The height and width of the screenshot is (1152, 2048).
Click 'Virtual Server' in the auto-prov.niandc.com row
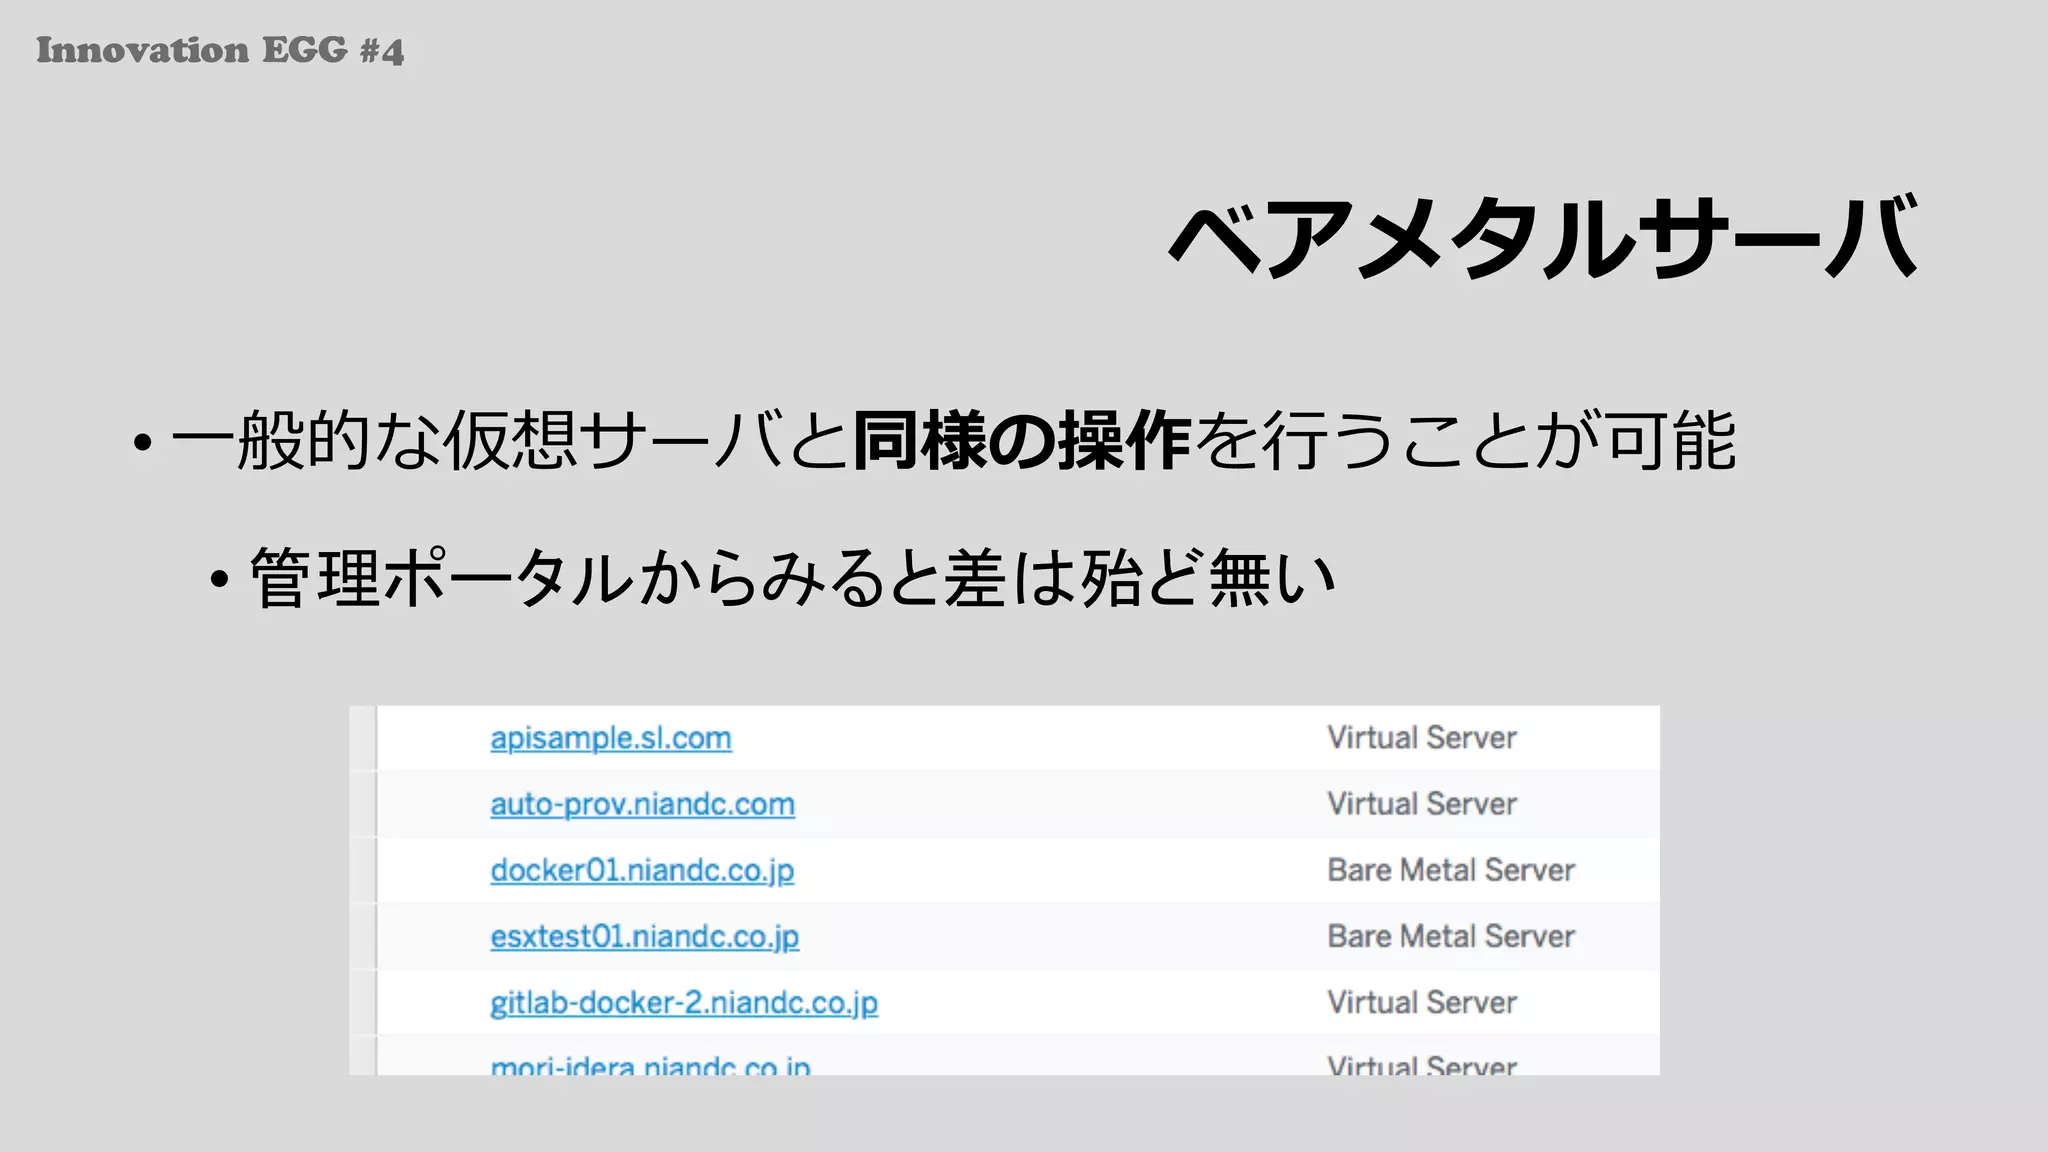(x=1422, y=804)
